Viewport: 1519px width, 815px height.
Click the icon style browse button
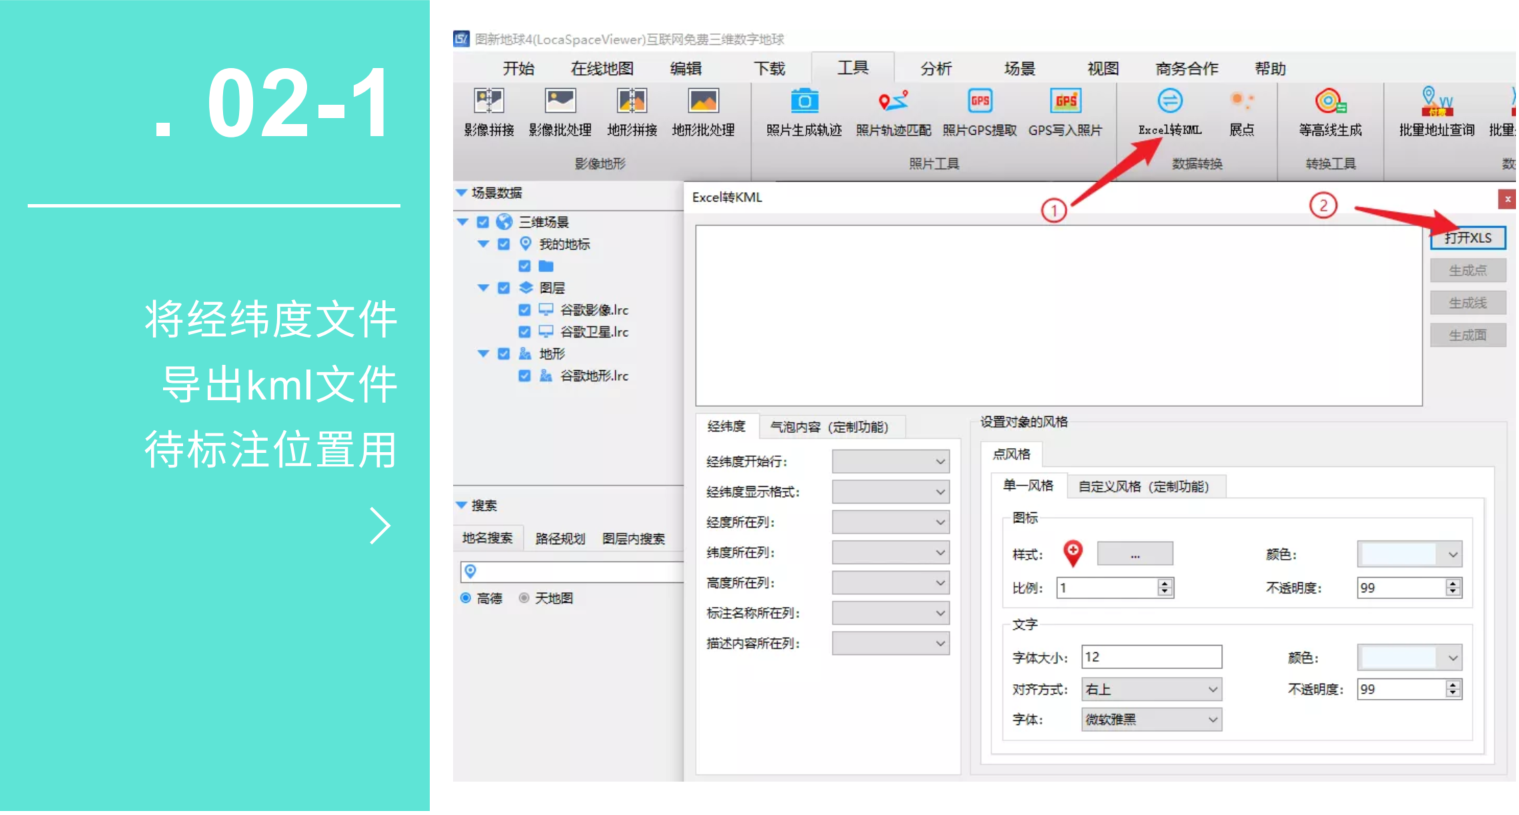(1135, 554)
